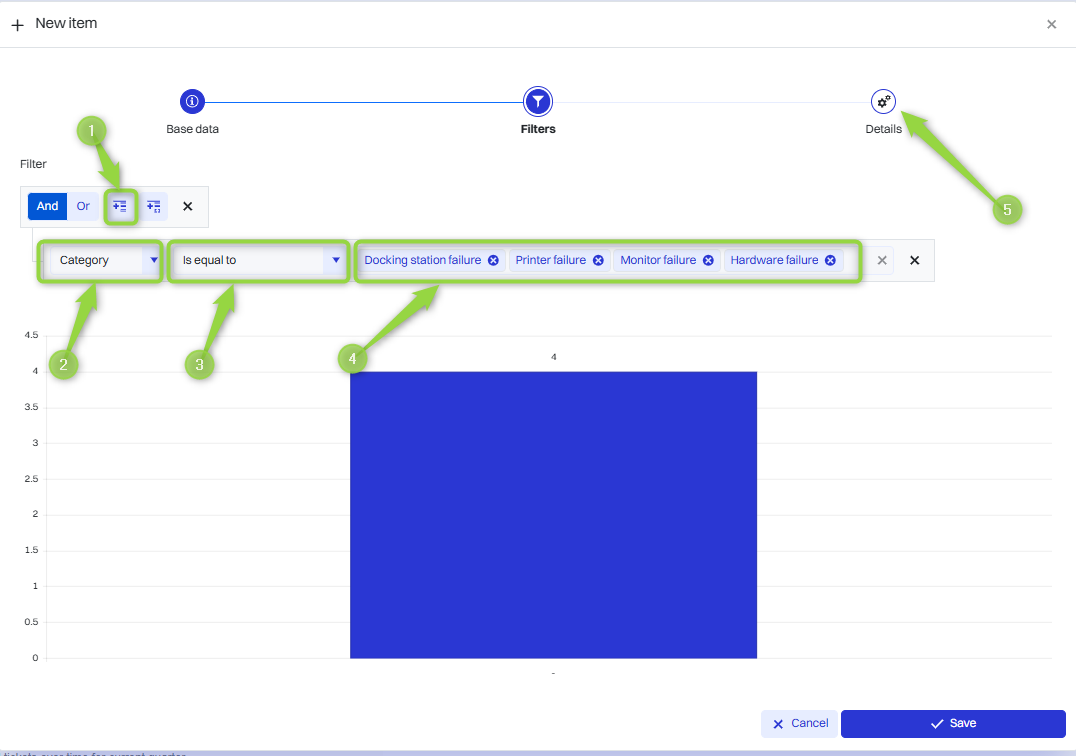1076x756 pixels.
Task: Open the Filters step
Action: [538, 102]
